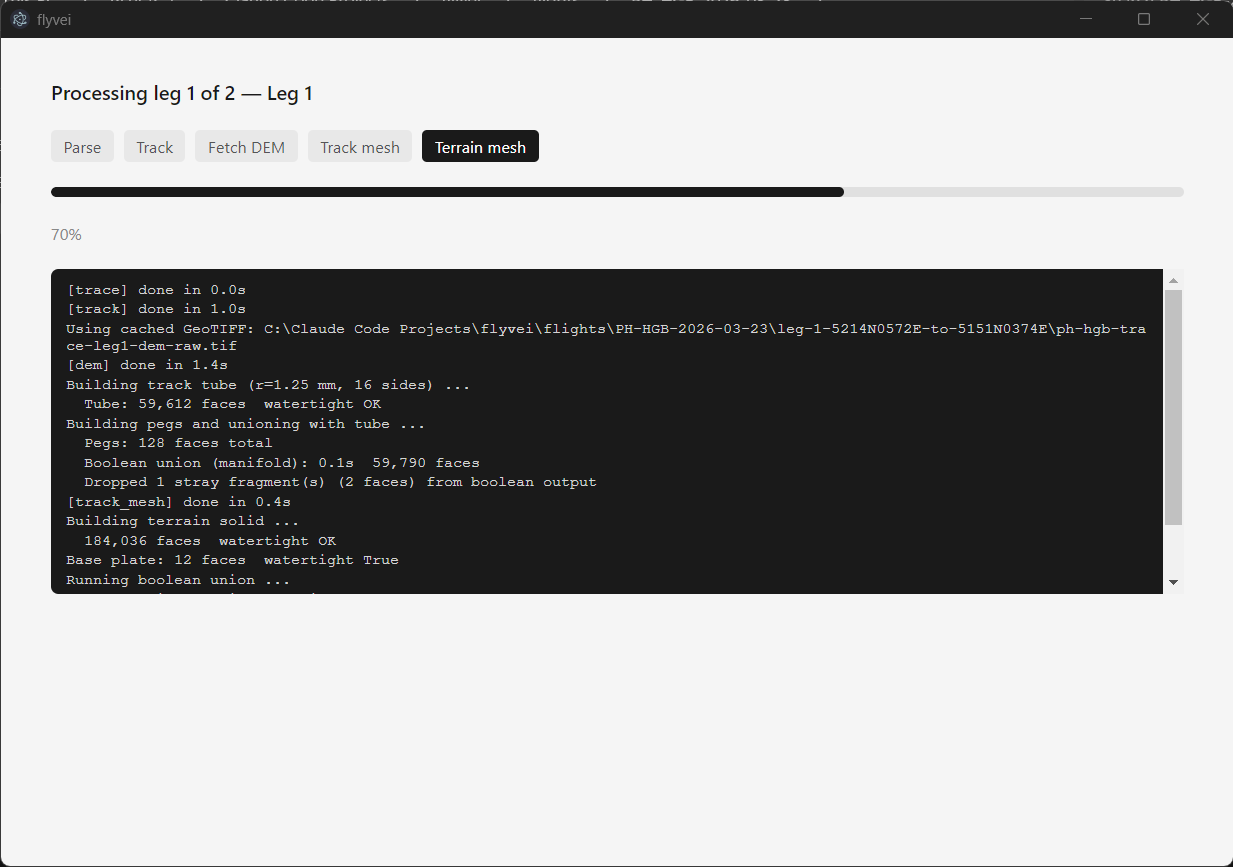Click the '[dem] done in 1.4s' log line
1233x867 pixels.
[147, 365]
